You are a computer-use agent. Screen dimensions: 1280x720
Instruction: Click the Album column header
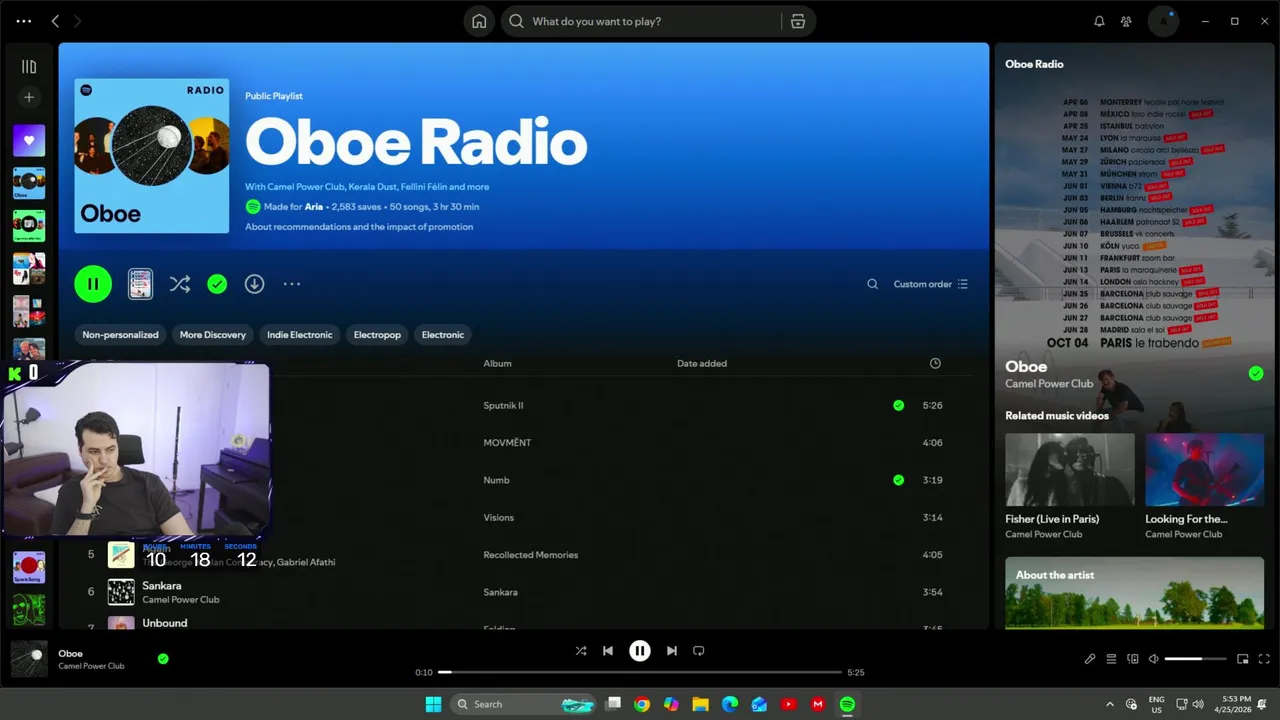pyautogui.click(x=497, y=363)
